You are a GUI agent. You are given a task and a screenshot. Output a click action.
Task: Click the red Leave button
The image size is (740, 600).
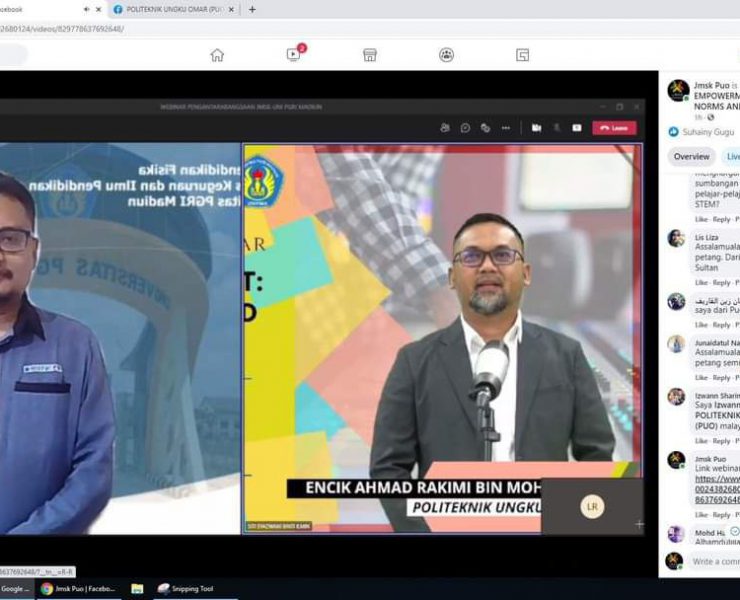(x=614, y=128)
